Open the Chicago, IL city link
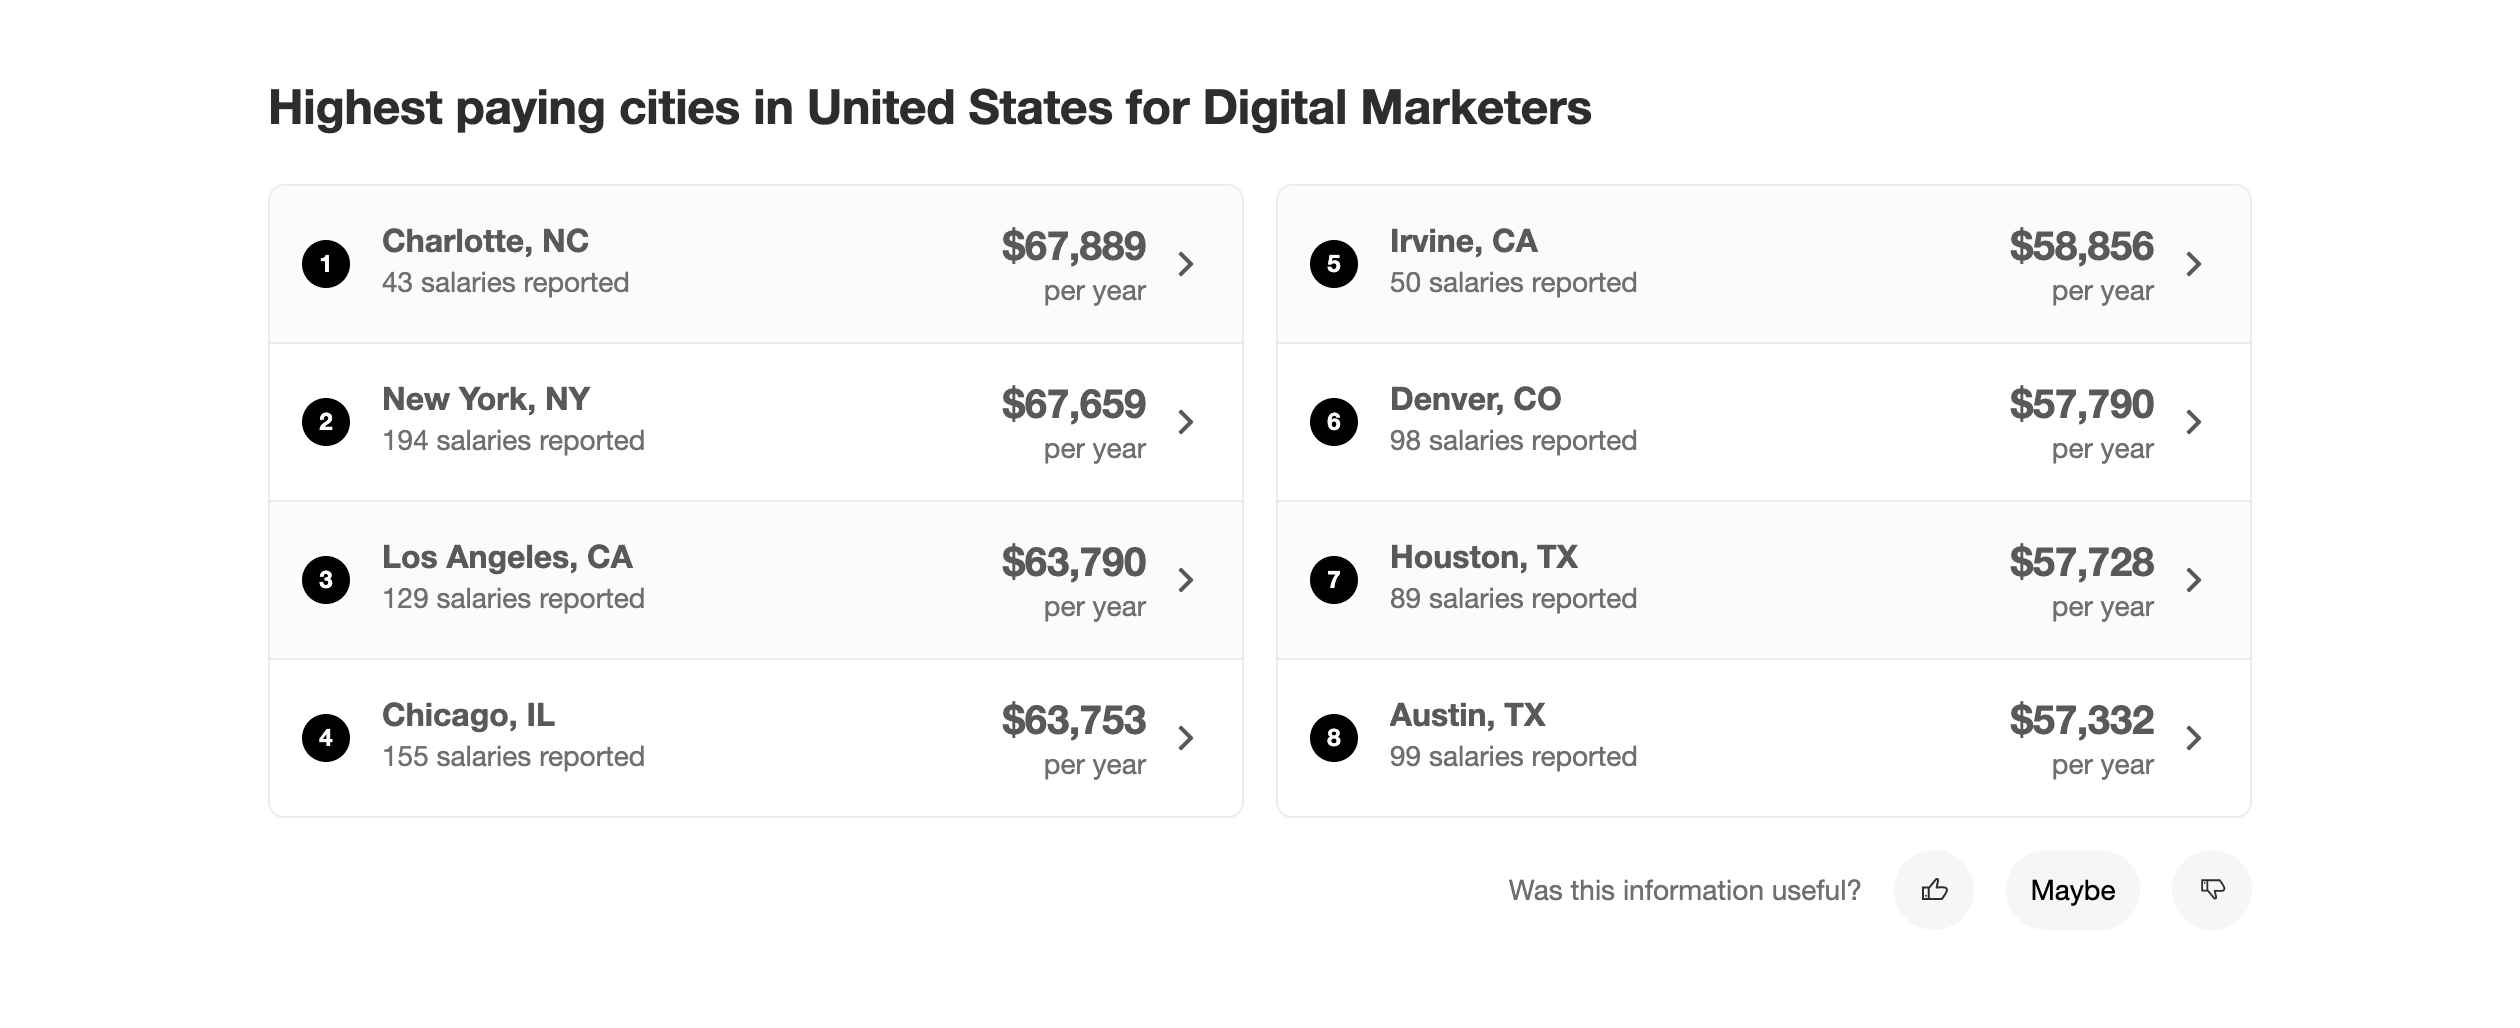The width and height of the screenshot is (2520, 1028). (x=468, y=715)
